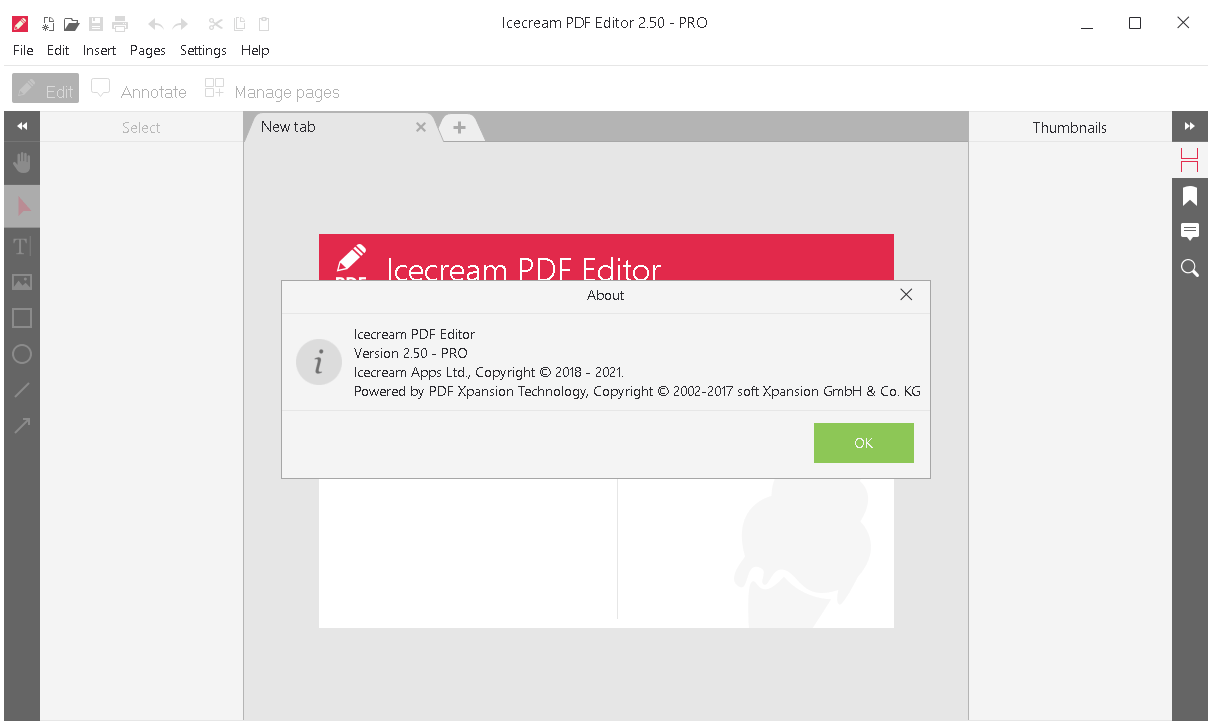
Task: Open the File menu
Action: point(23,50)
